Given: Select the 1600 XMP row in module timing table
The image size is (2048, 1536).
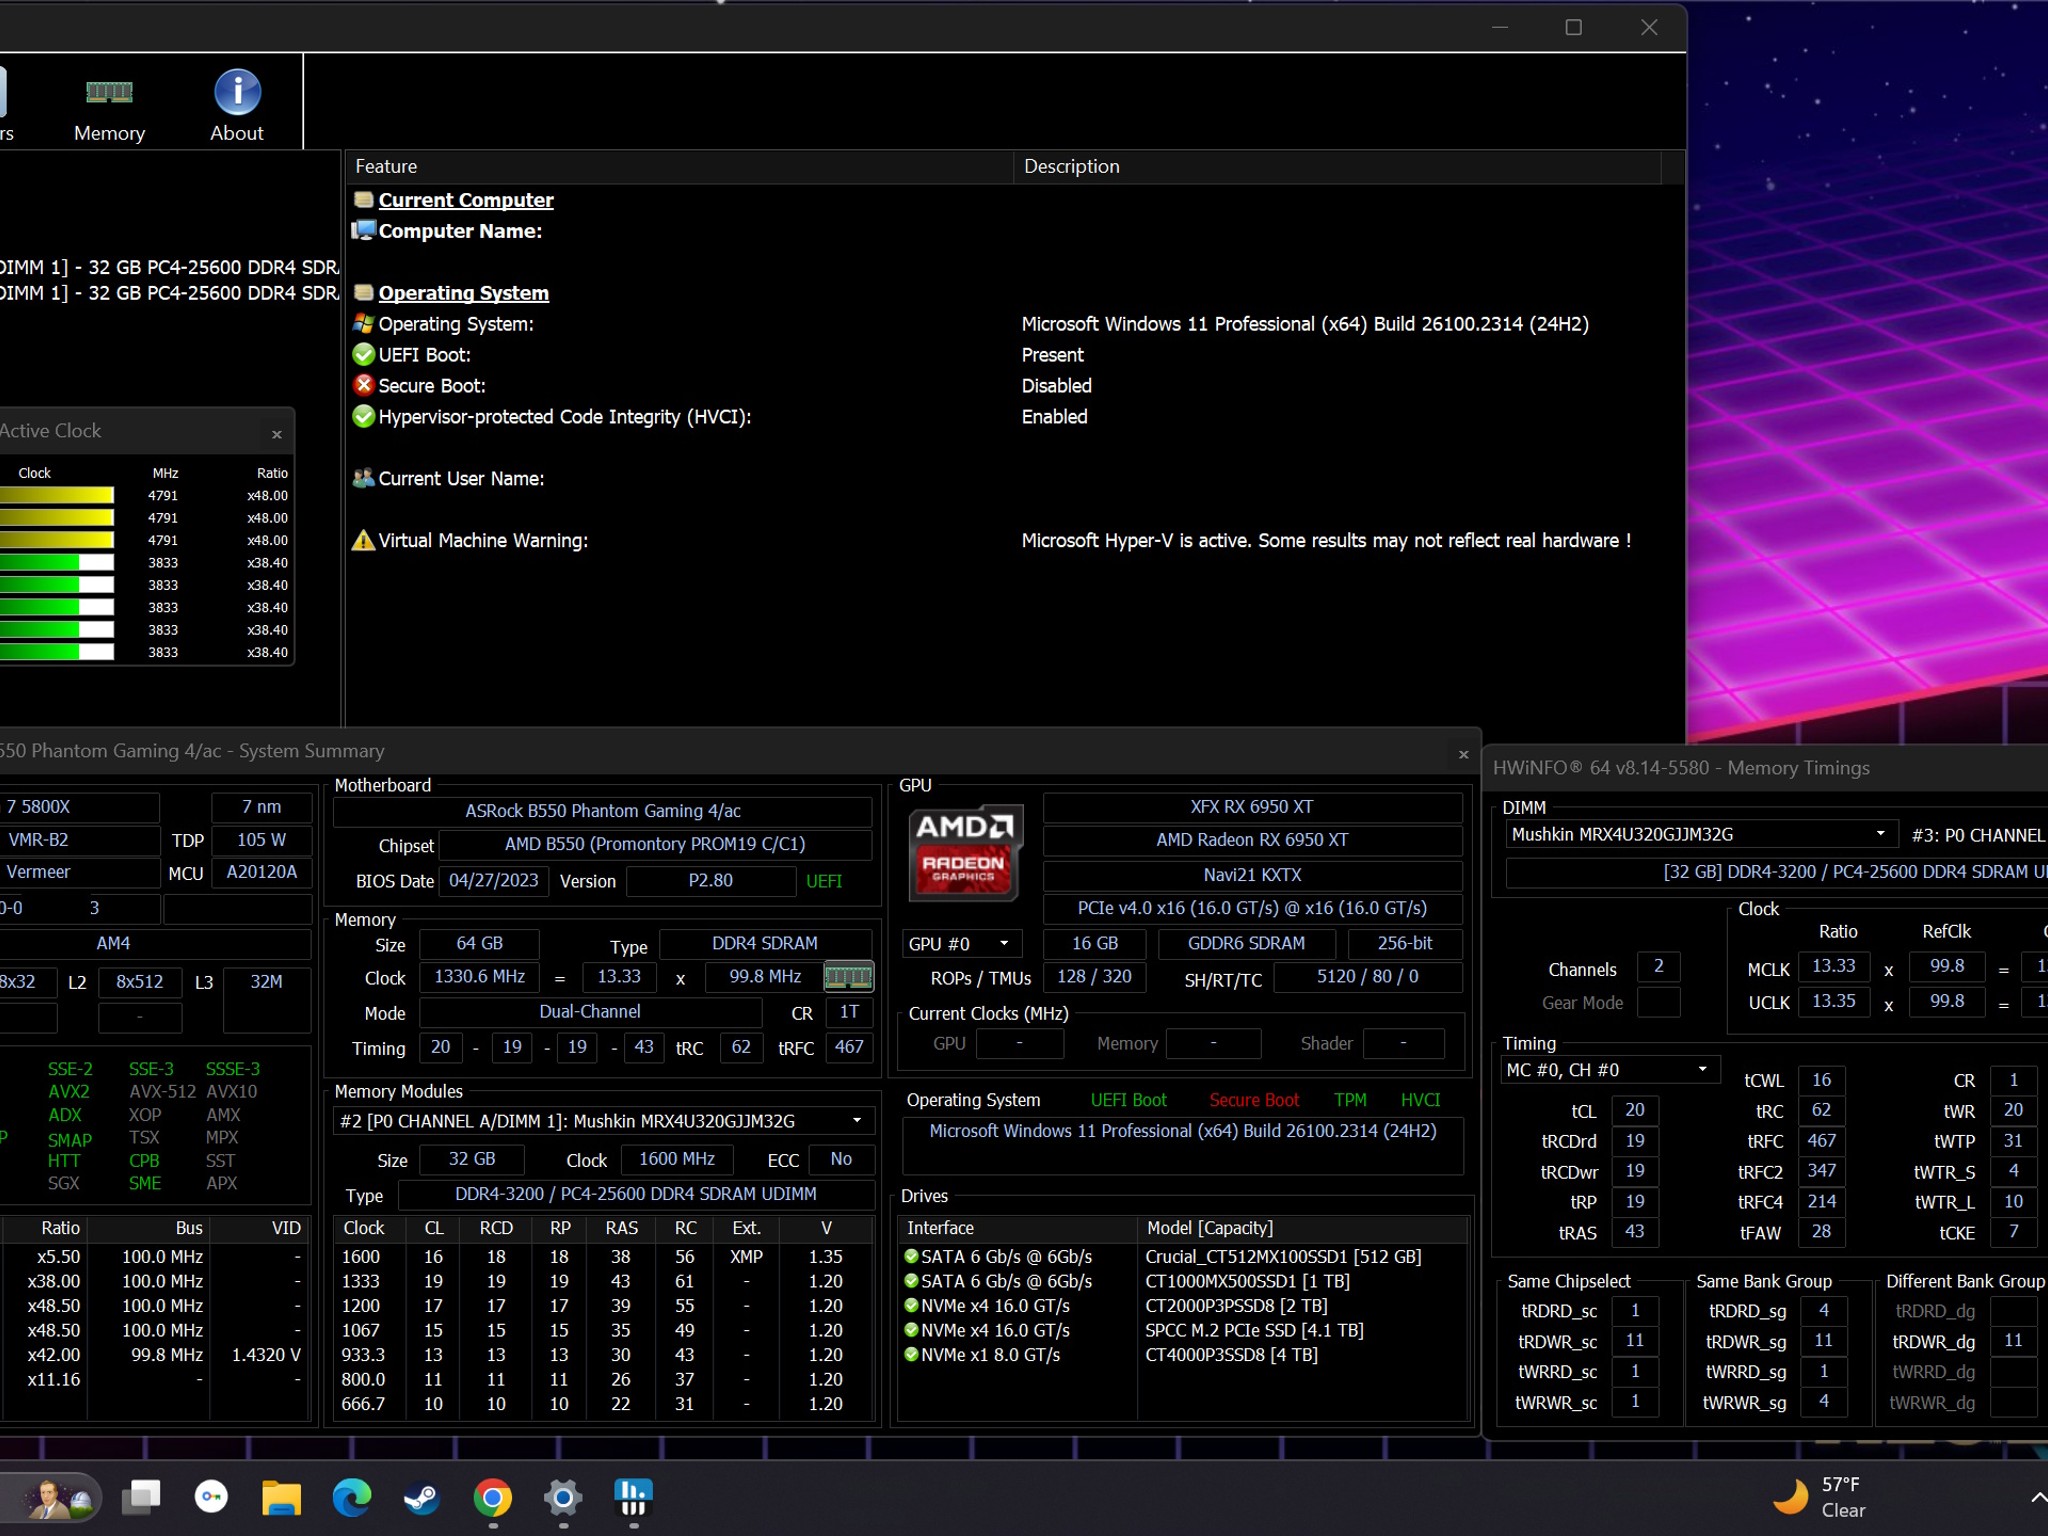Looking at the screenshot, I should click(x=603, y=1257).
